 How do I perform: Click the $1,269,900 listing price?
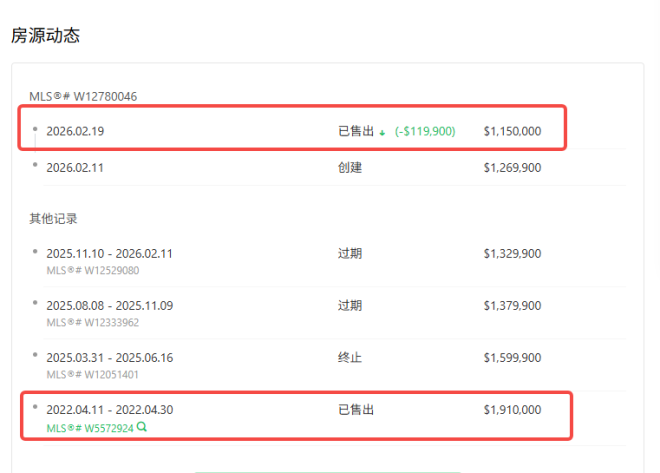[512, 168]
